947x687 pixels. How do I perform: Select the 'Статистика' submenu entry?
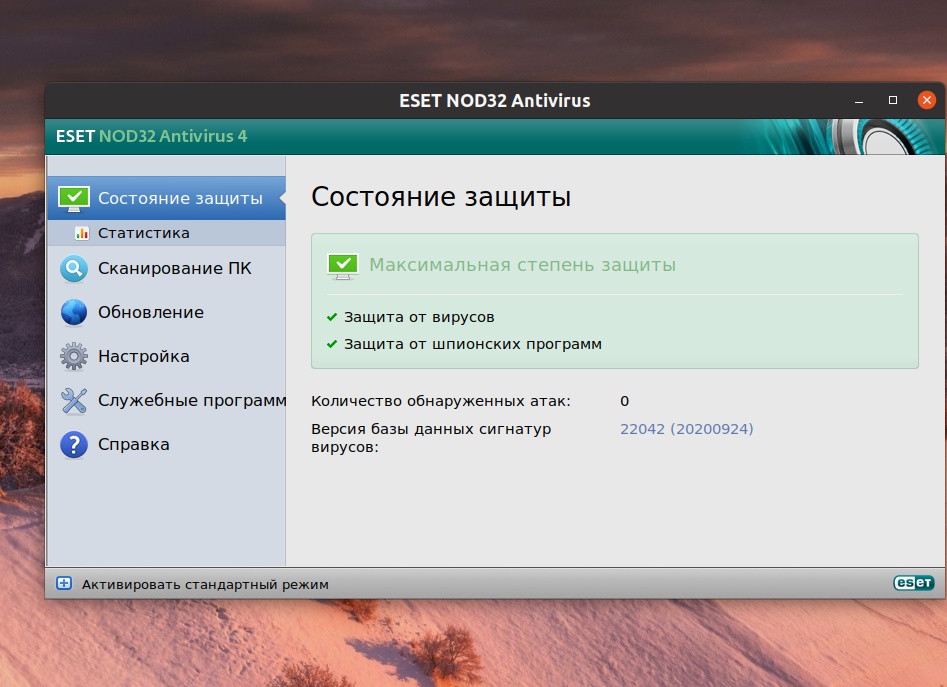tap(166, 233)
